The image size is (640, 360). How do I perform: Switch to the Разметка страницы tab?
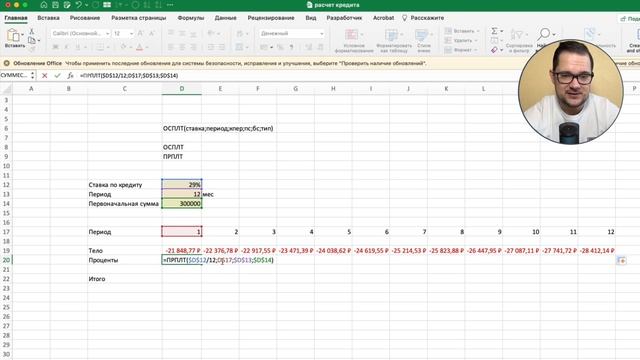click(139, 18)
